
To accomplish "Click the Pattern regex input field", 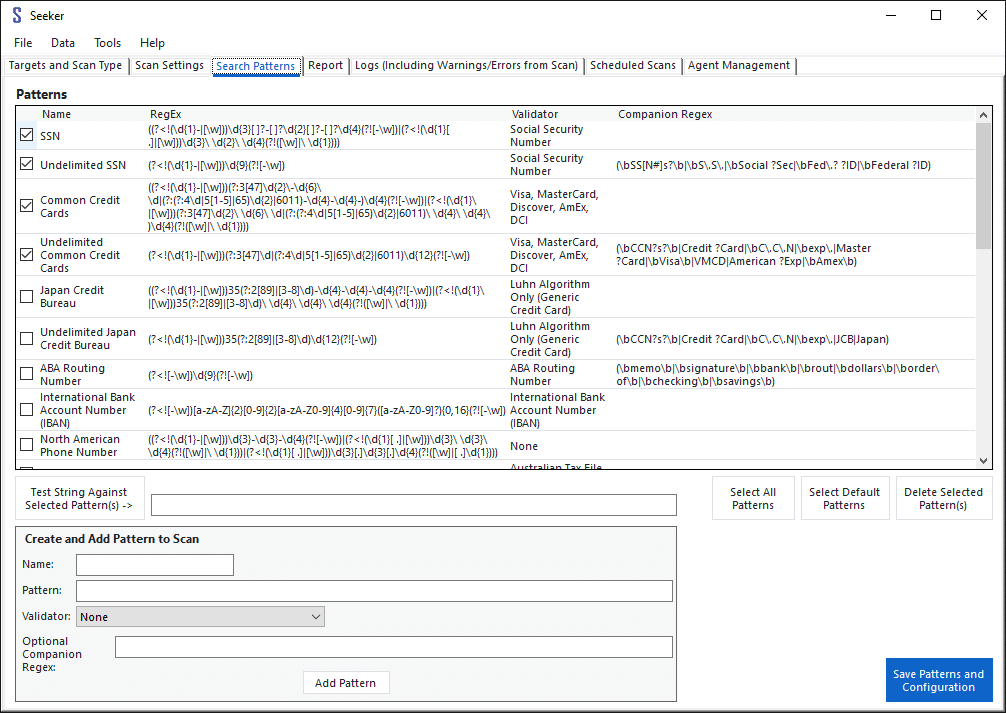I will point(374,591).
